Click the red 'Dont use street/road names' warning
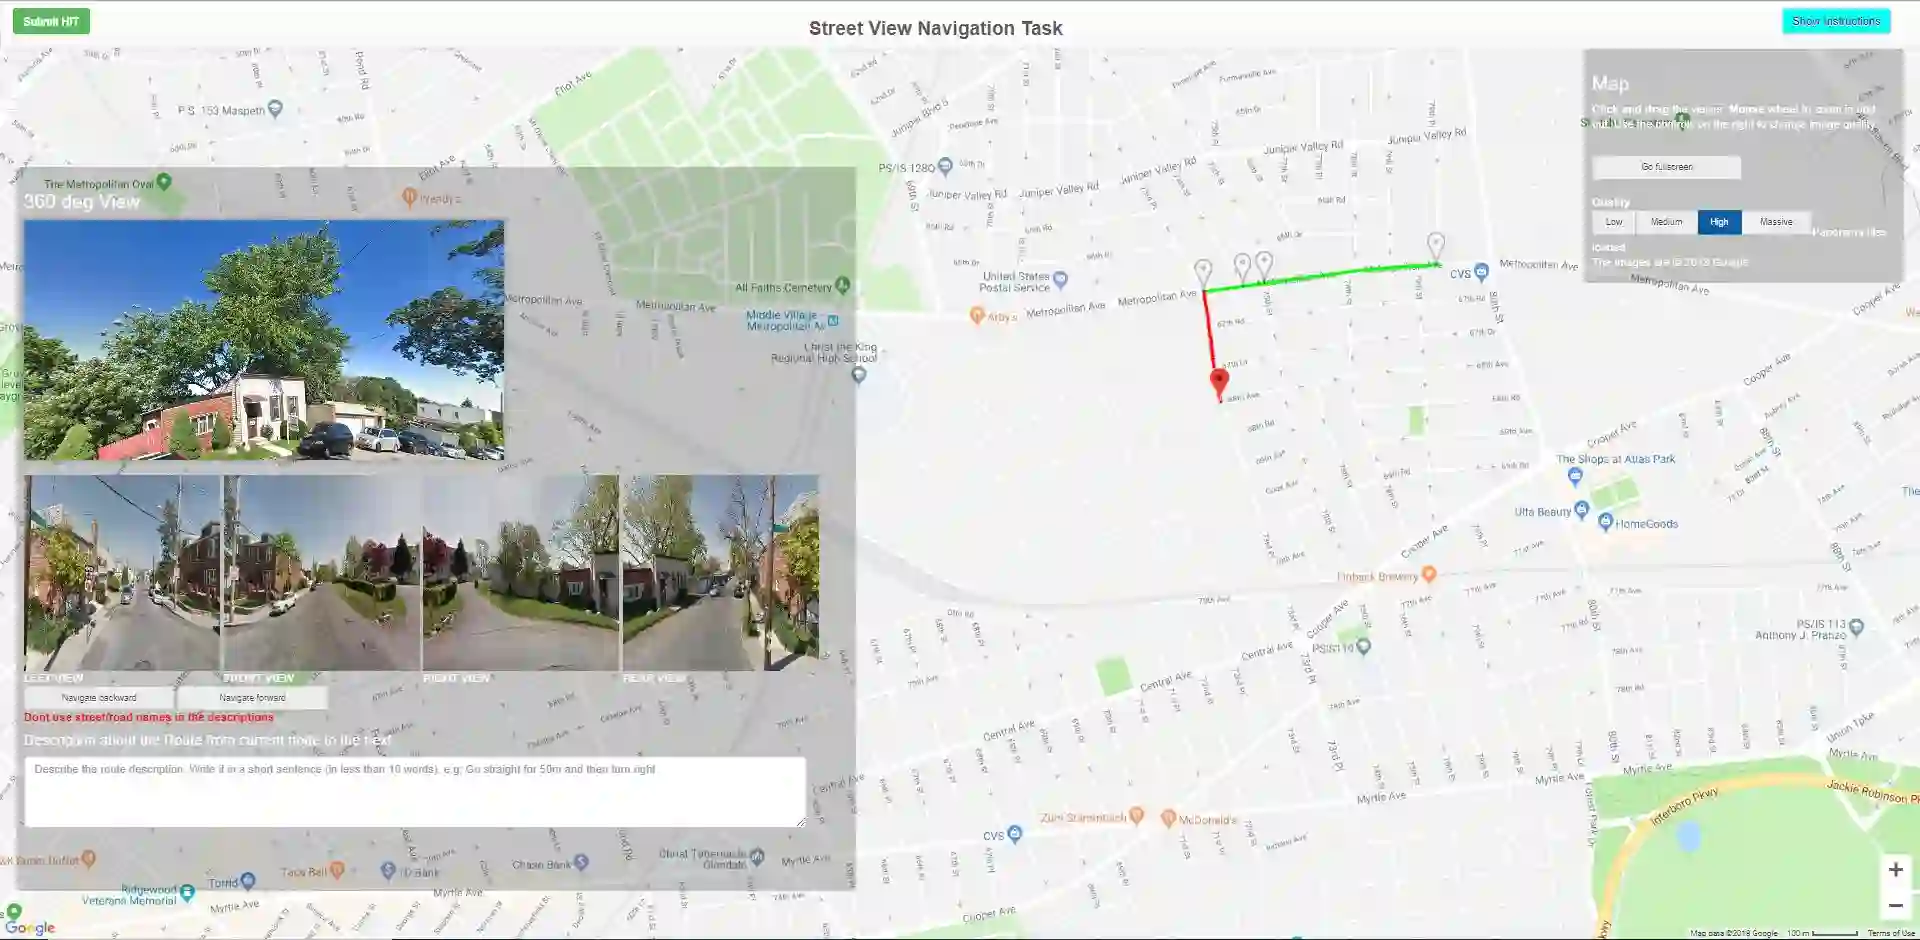 148,717
